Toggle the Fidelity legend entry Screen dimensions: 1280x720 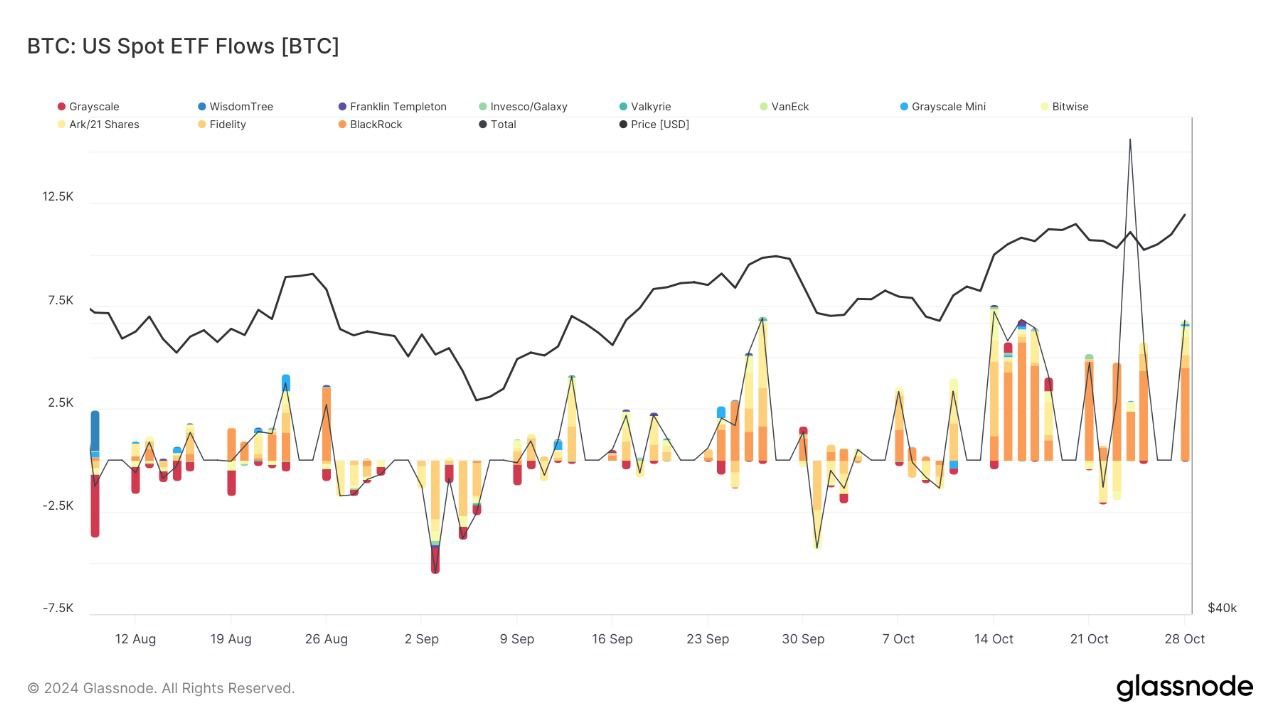click(x=222, y=124)
